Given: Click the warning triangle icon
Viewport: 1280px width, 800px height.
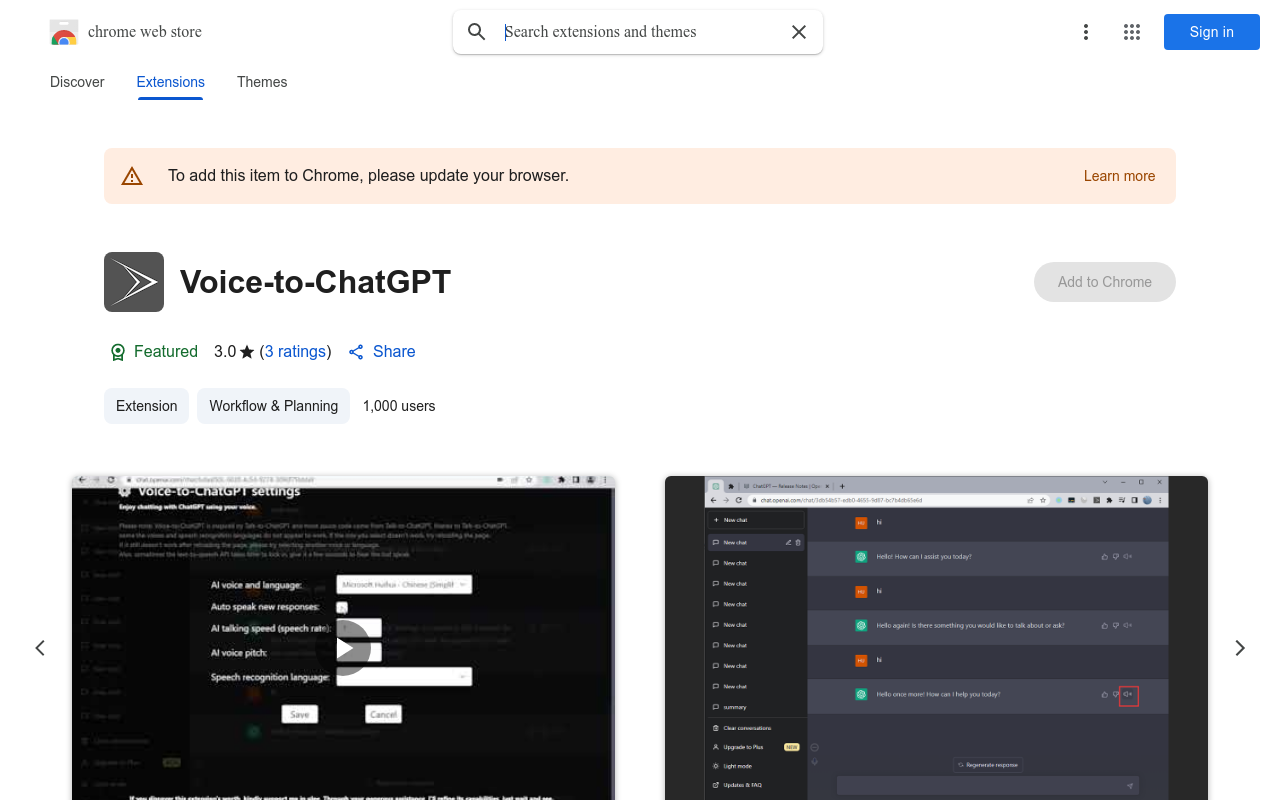Looking at the screenshot, I should pyautogui.click(x=132, y=176).
